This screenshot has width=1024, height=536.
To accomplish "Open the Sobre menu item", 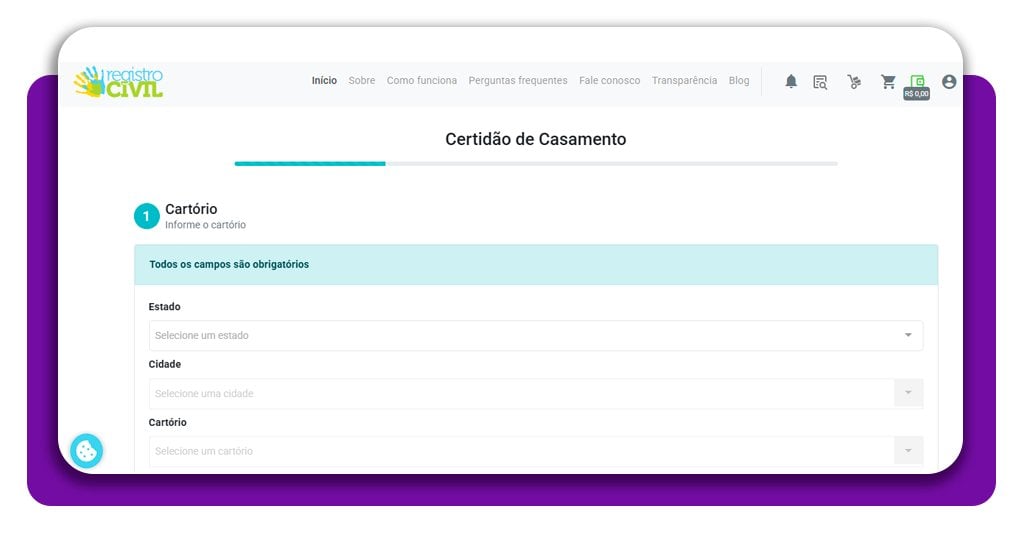I will (x=361, y=81).
